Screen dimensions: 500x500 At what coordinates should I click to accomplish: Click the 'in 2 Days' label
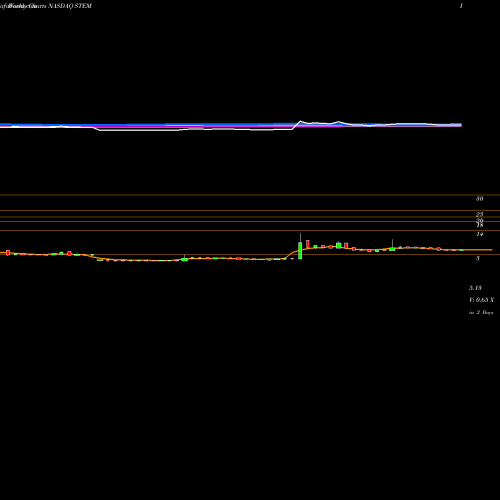coord(481,313)
